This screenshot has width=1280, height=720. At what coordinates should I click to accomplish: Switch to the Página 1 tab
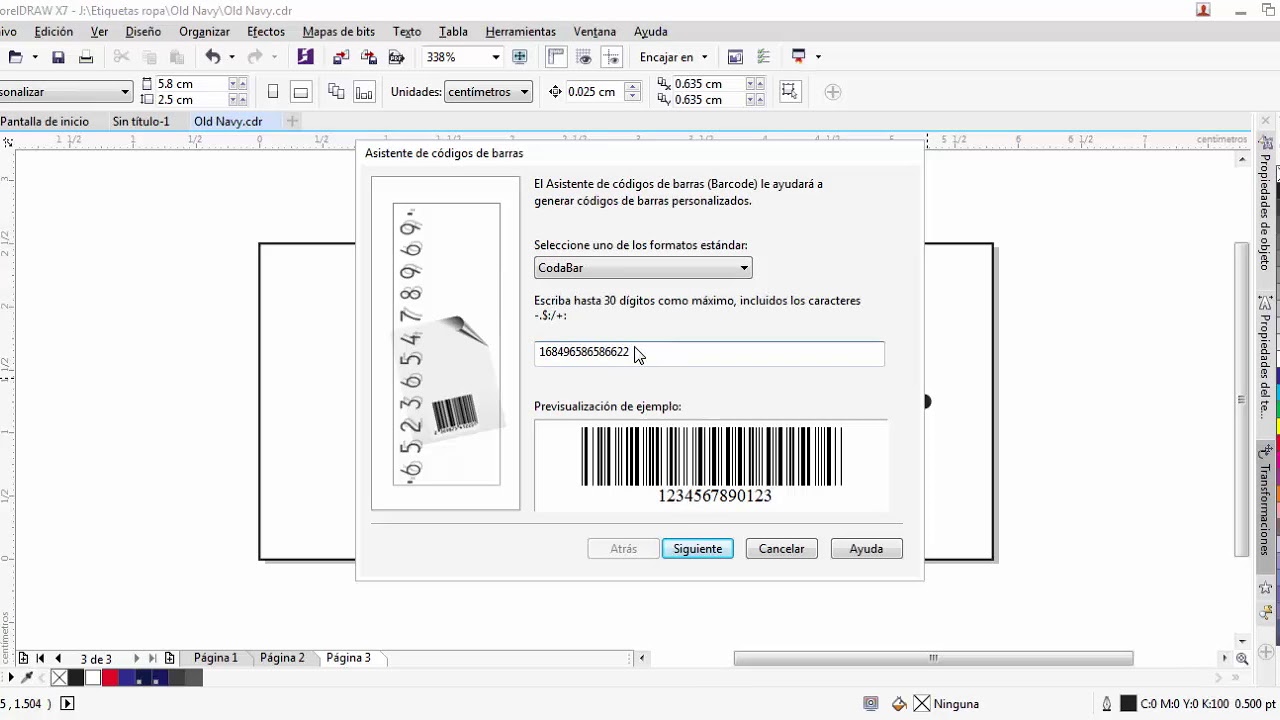click(x=216, y=658)
